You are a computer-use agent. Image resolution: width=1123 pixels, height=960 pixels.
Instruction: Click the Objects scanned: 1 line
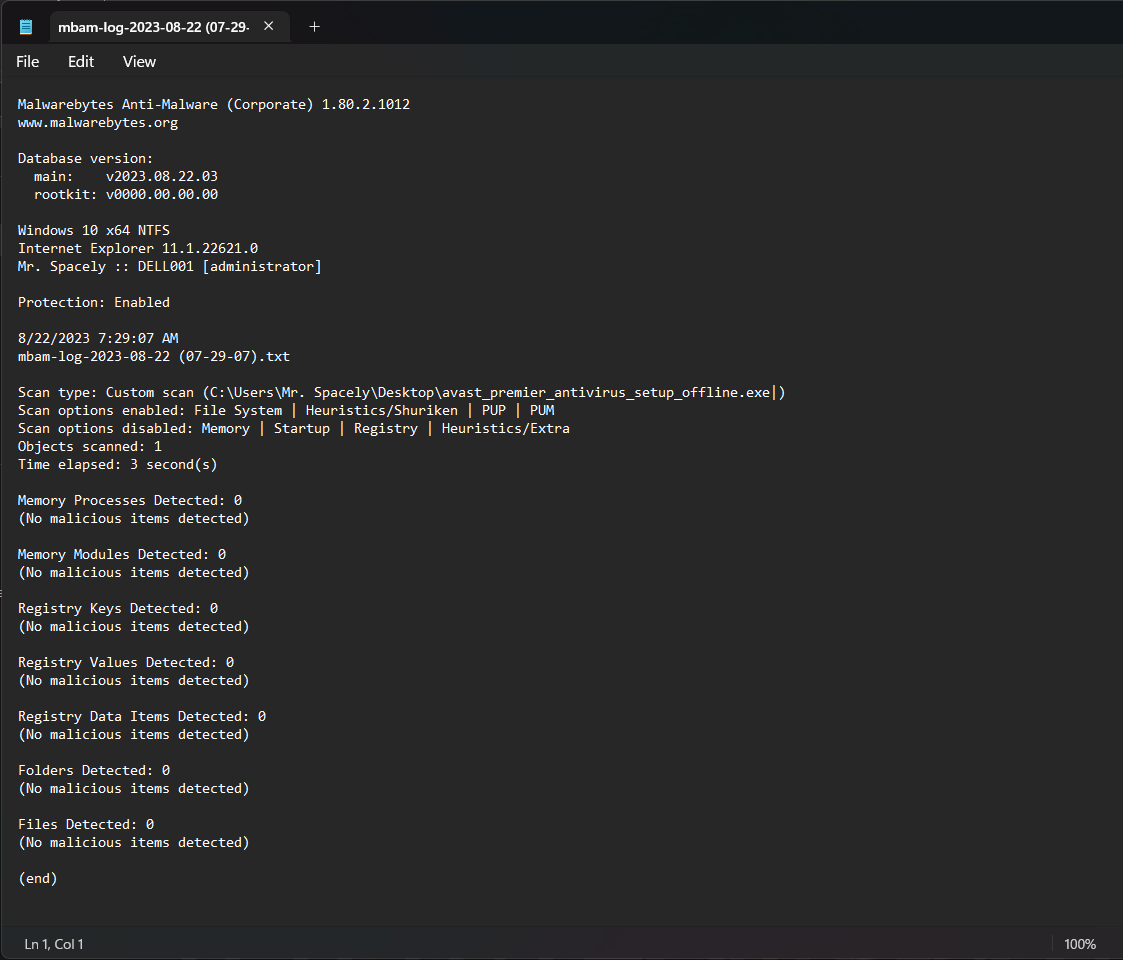click(x=90, y=446)
